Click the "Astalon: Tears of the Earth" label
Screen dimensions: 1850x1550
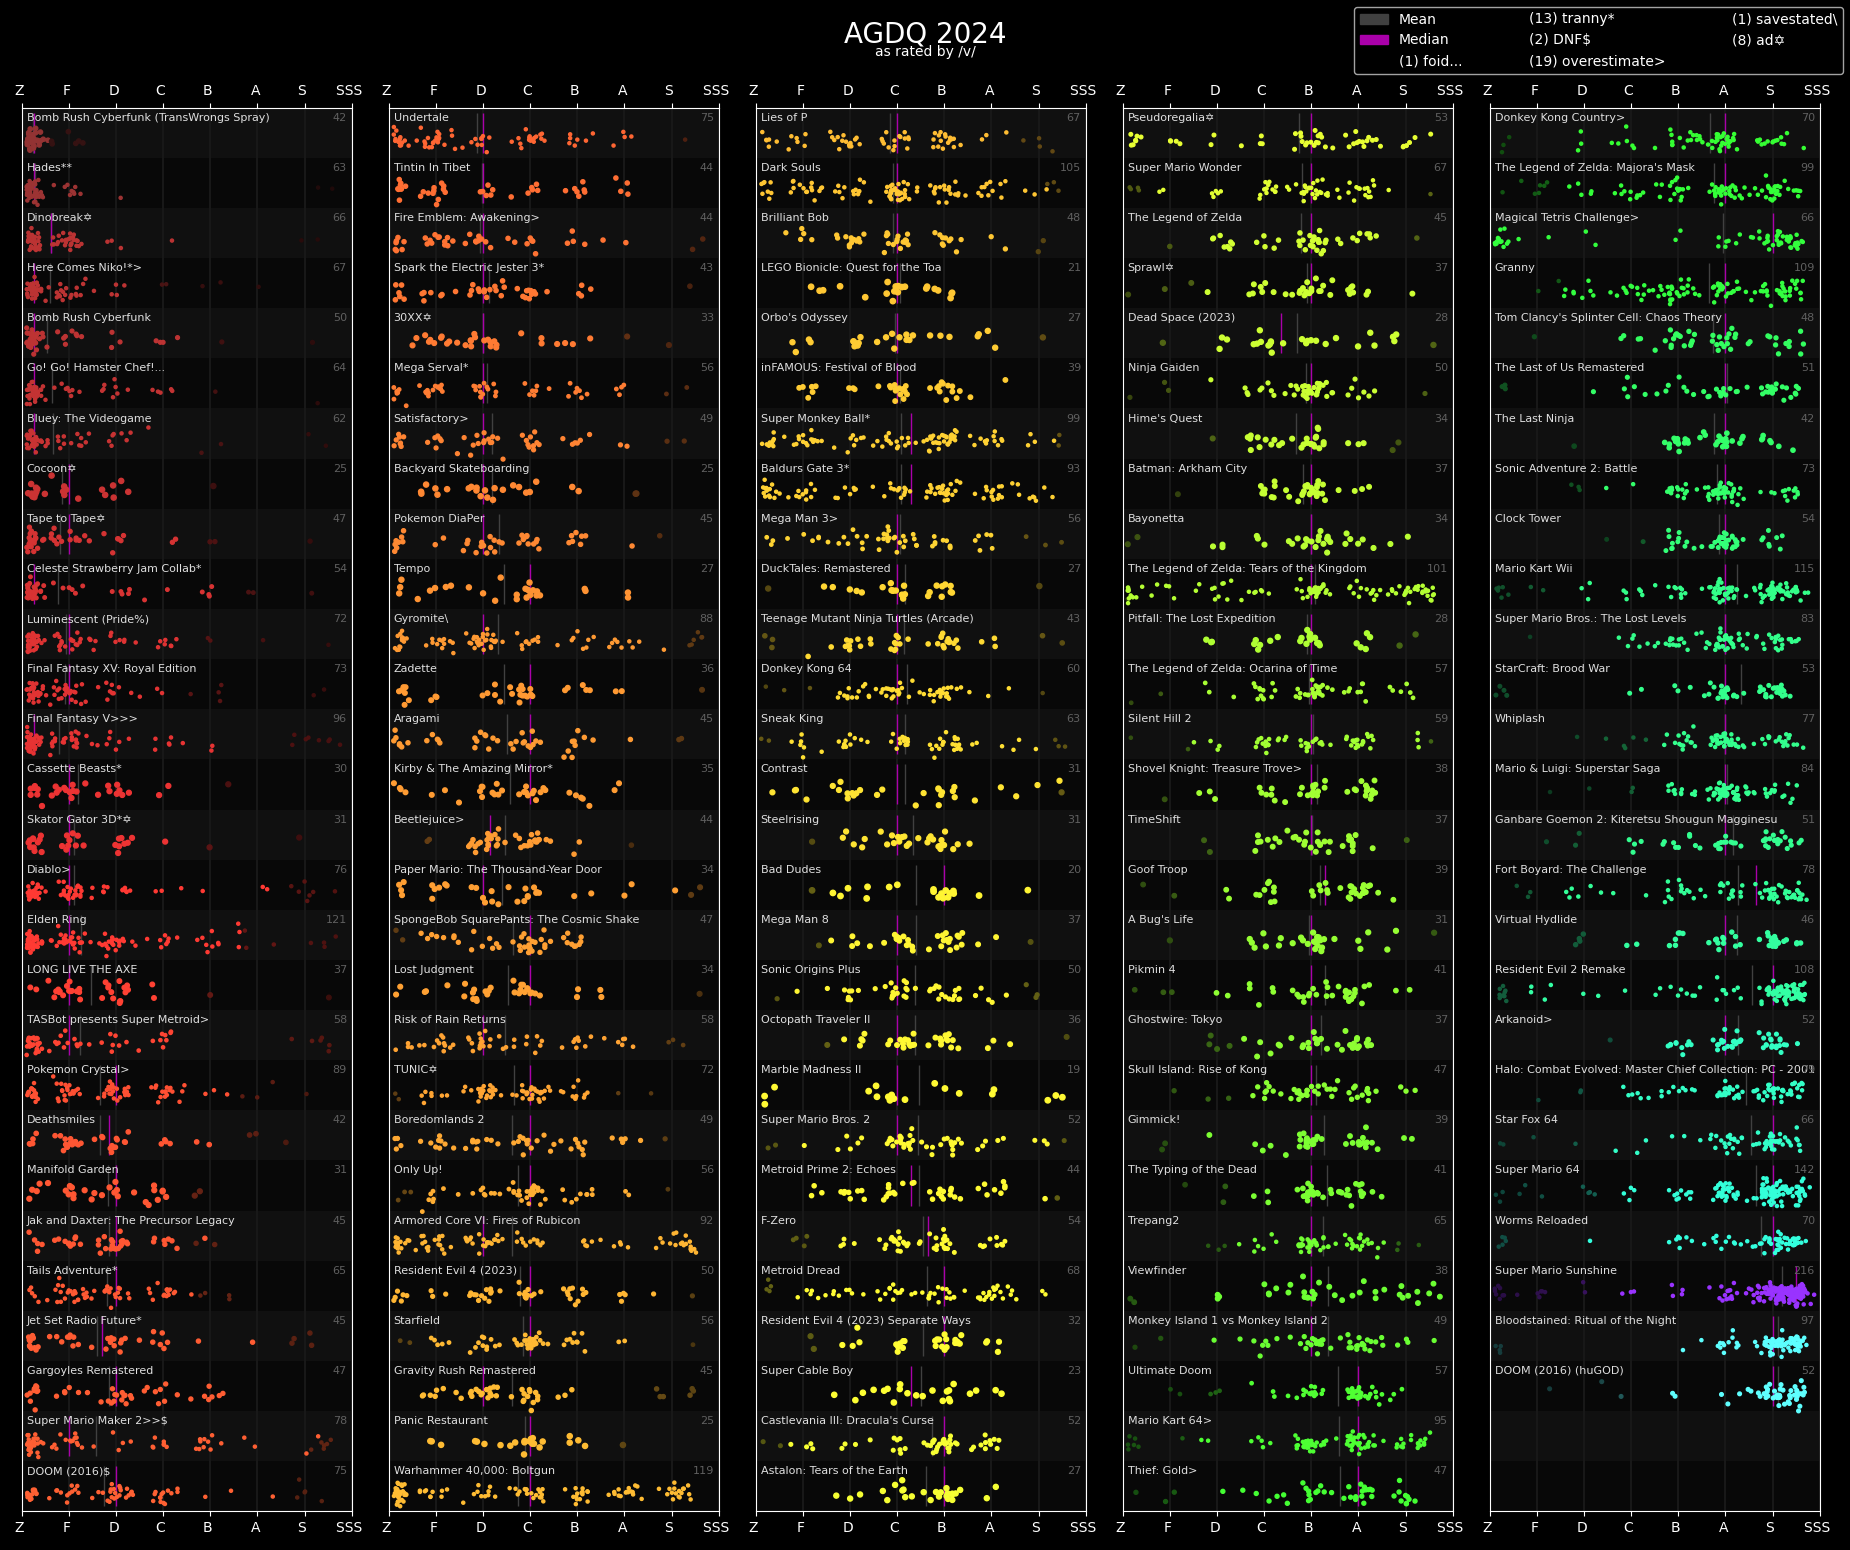point(834,1471)
